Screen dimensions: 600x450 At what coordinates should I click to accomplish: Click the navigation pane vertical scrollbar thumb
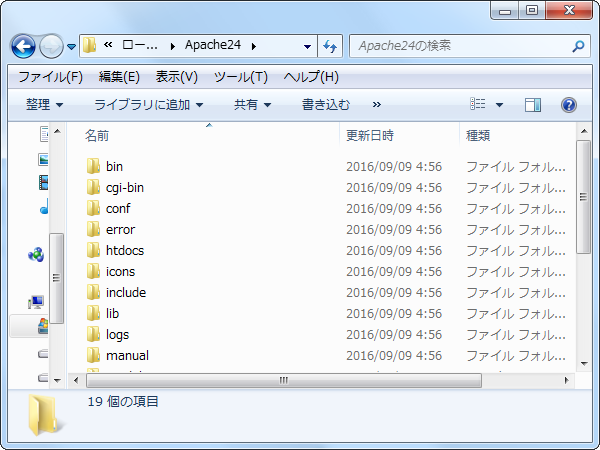coord(57,278)
